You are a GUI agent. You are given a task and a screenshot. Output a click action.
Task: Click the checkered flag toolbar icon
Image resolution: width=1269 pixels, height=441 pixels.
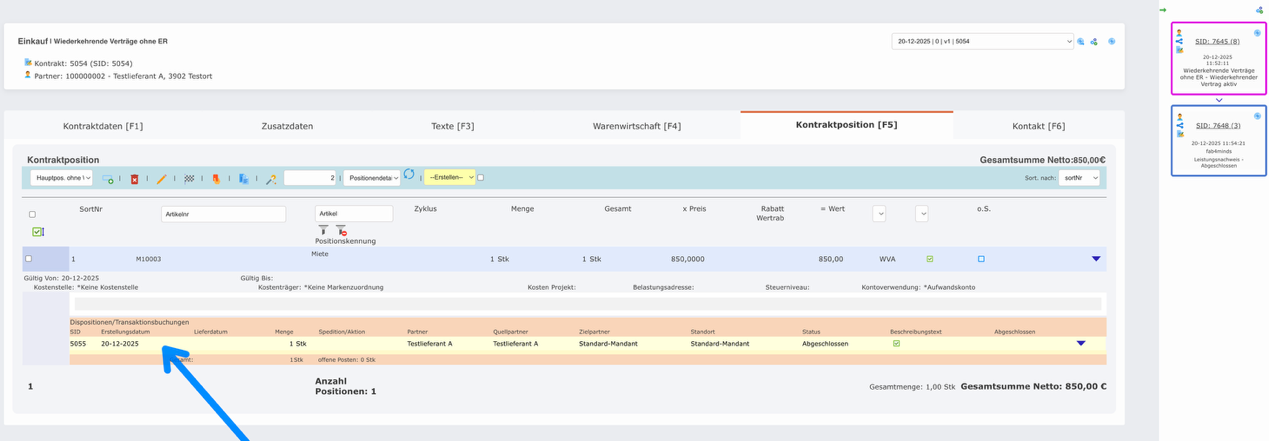coord(189,179)
